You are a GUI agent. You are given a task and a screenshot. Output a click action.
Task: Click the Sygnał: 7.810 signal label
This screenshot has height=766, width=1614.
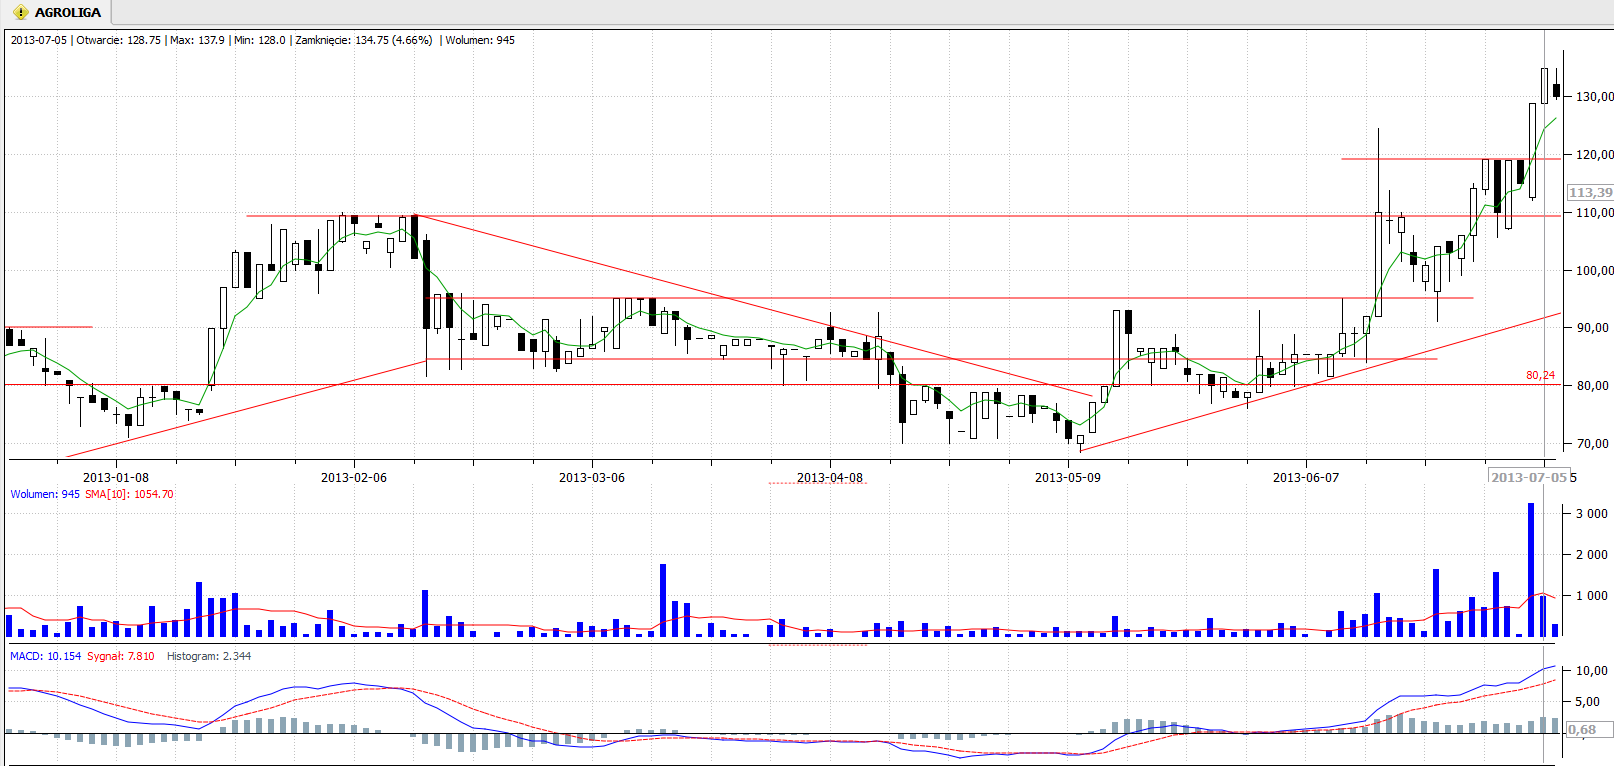(x=121, y=656)
